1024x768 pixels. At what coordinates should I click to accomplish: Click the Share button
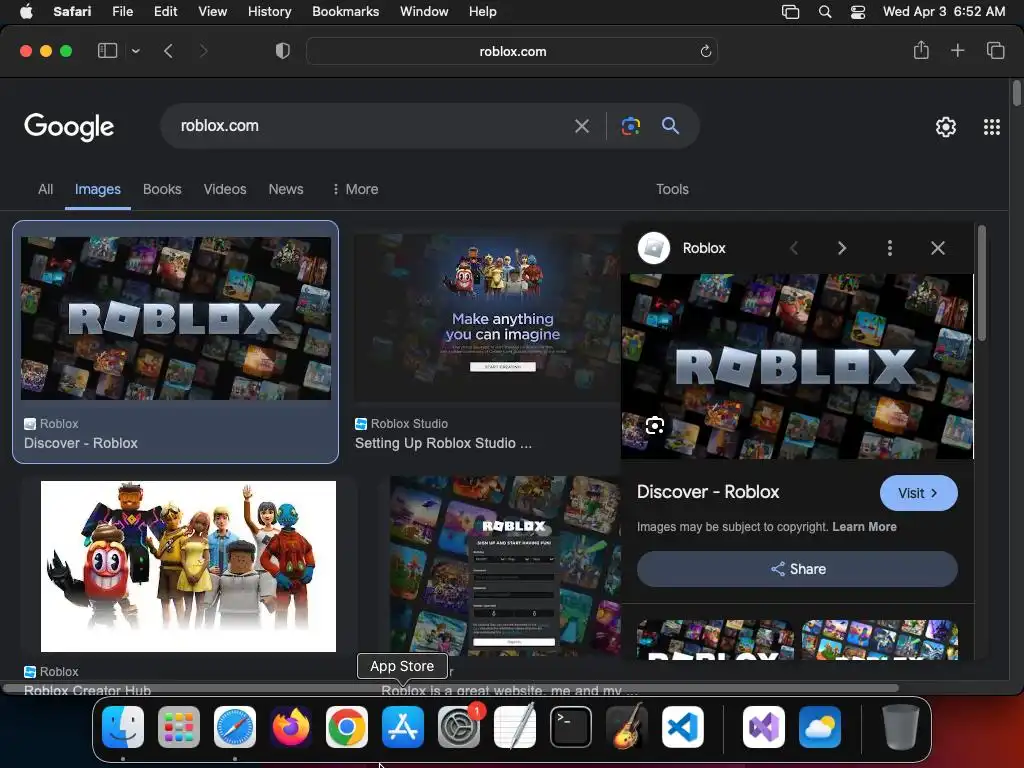pyautogui.click(x=797, y=569)
